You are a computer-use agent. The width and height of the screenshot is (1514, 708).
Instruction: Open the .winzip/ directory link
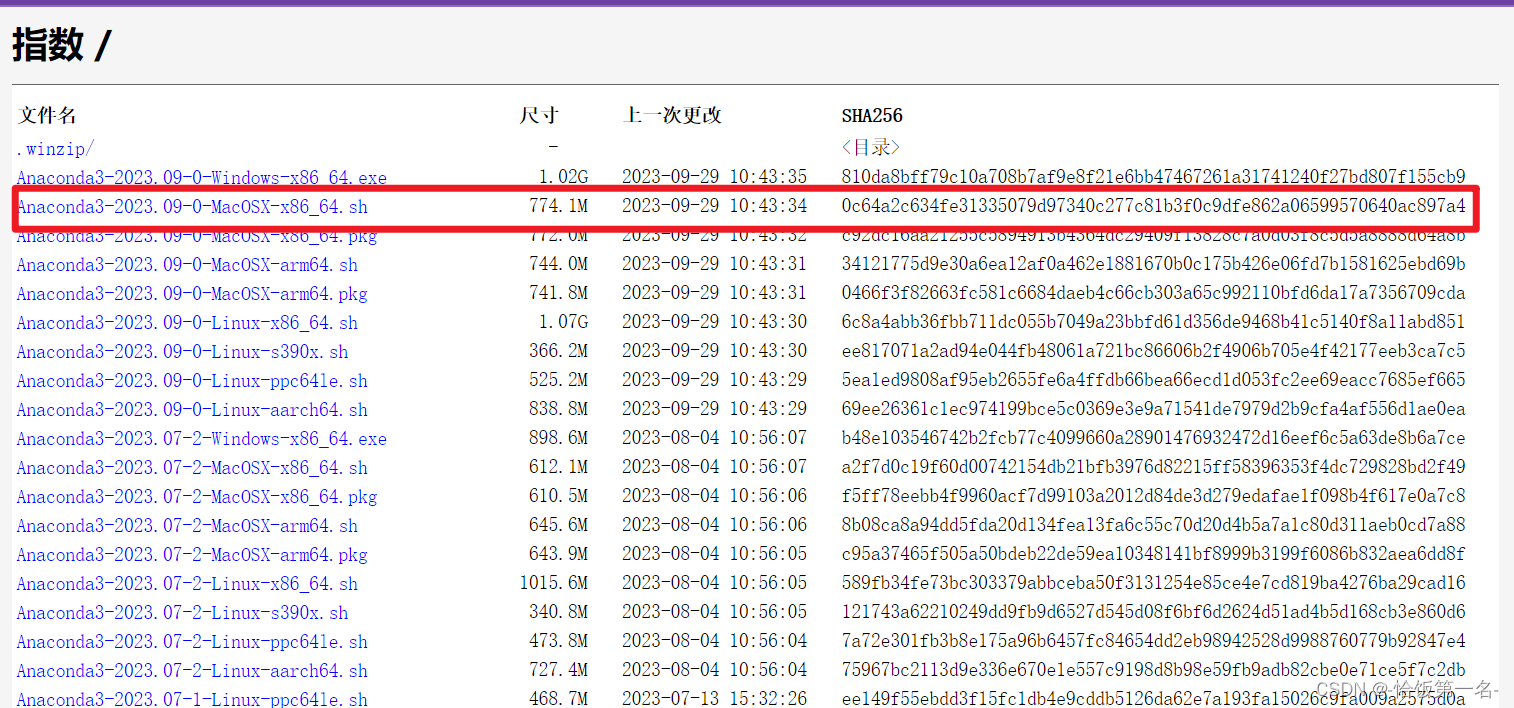[x=55, y=148]
